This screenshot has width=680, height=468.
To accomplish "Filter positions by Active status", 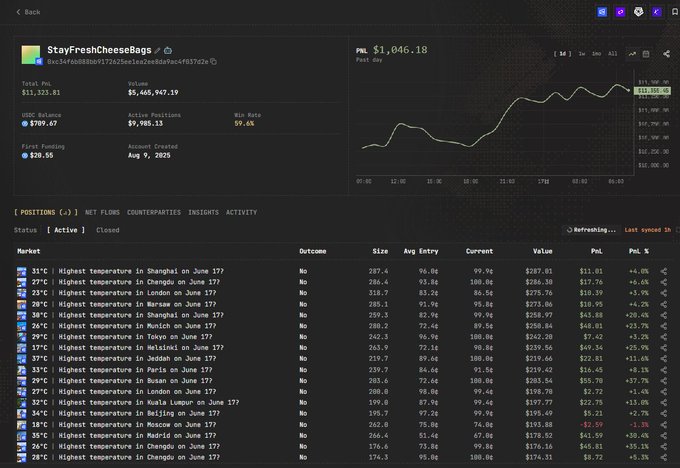I will coord(66,230).
